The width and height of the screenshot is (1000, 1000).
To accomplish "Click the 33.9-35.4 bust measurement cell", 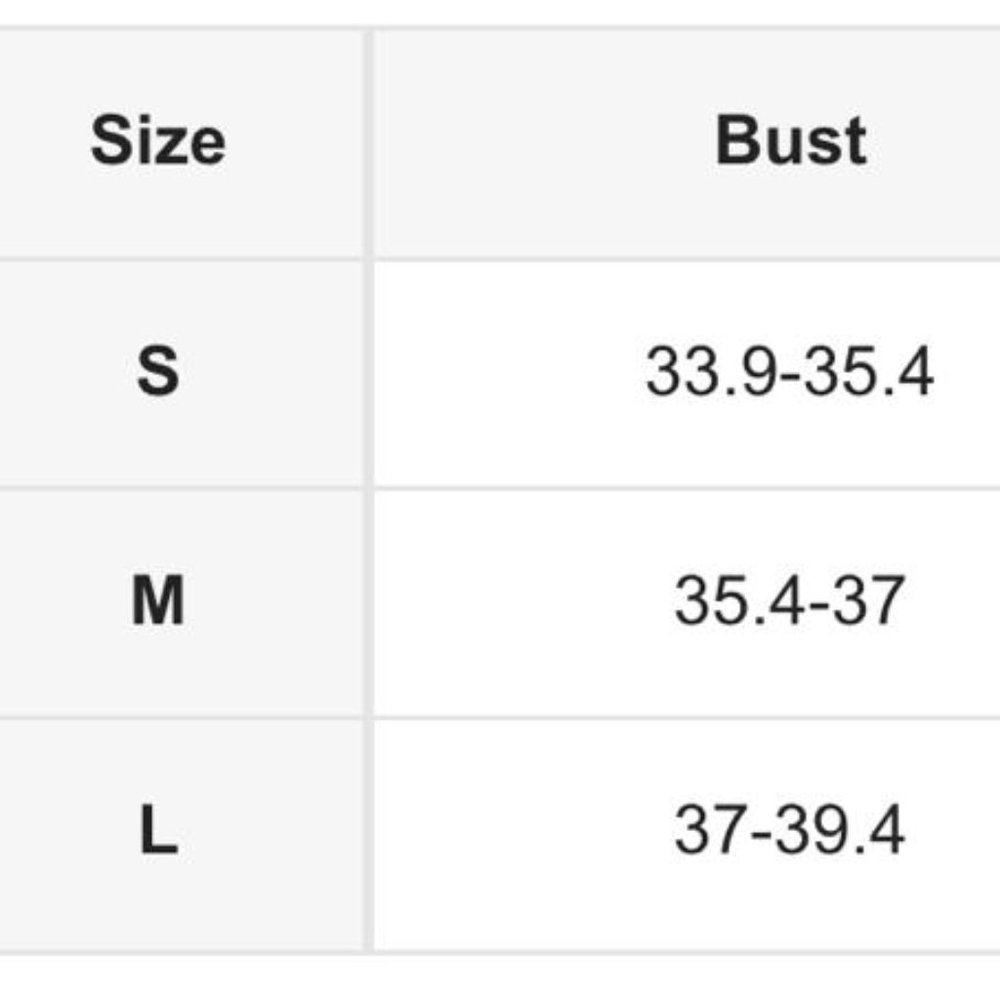I will point(687,373).
